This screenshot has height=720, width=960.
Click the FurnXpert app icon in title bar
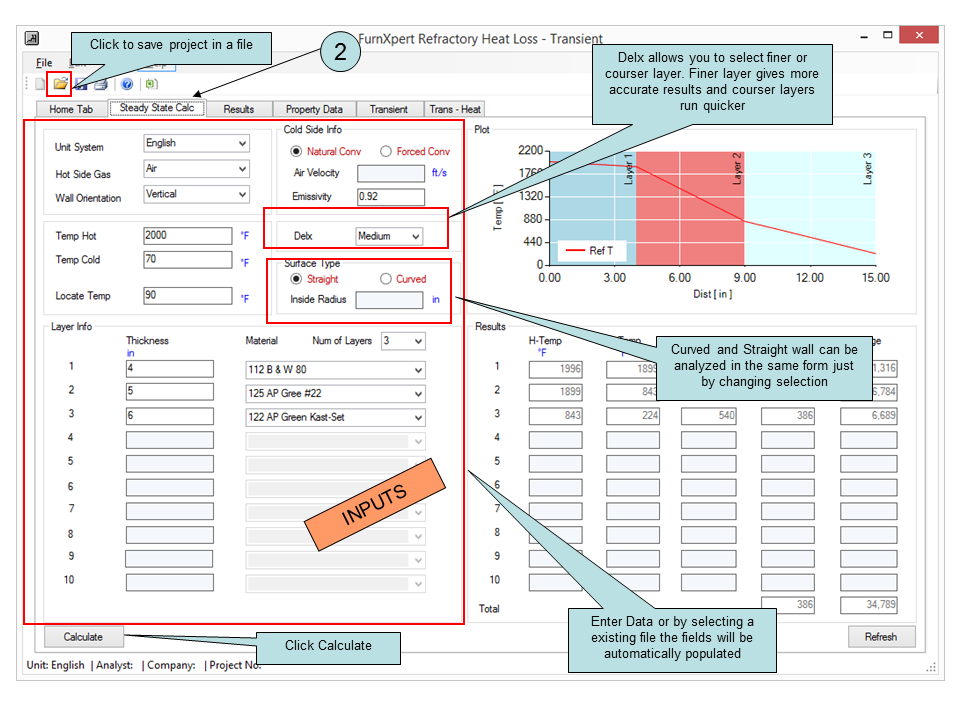coord(32,38)
